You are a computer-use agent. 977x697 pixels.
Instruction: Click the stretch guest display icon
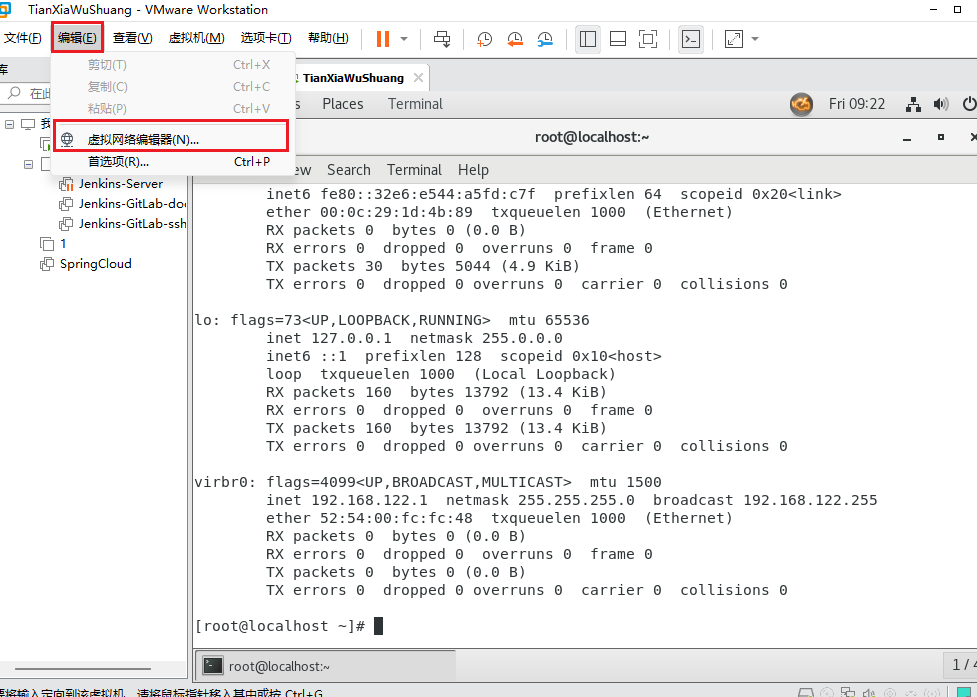pos(733,39)
